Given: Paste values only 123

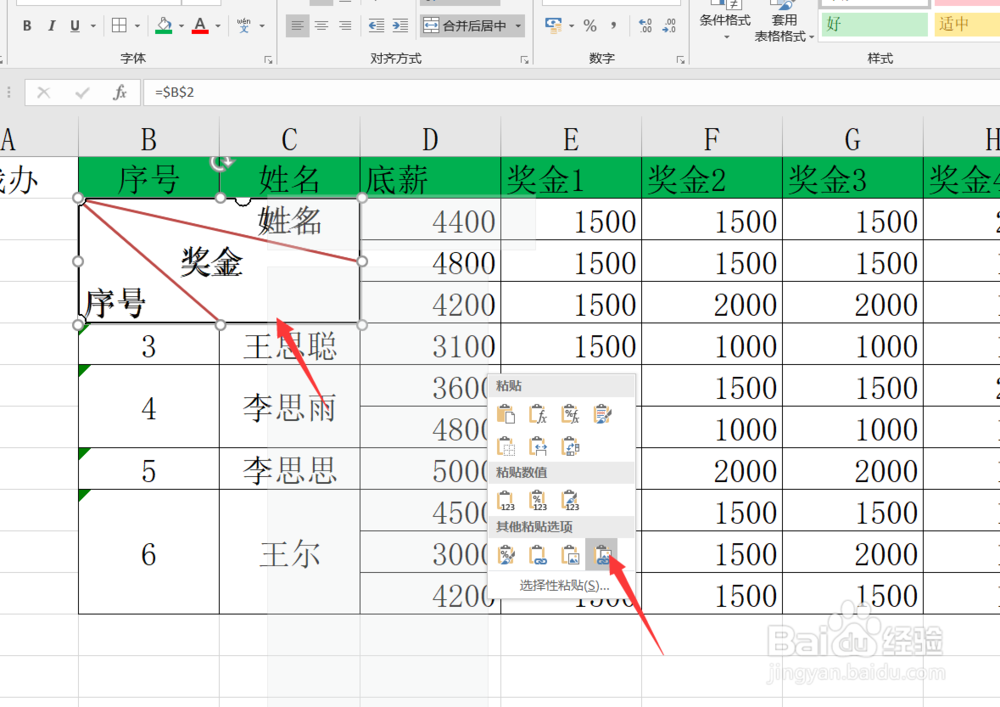Looking at the screenshot, I should 506,500.
